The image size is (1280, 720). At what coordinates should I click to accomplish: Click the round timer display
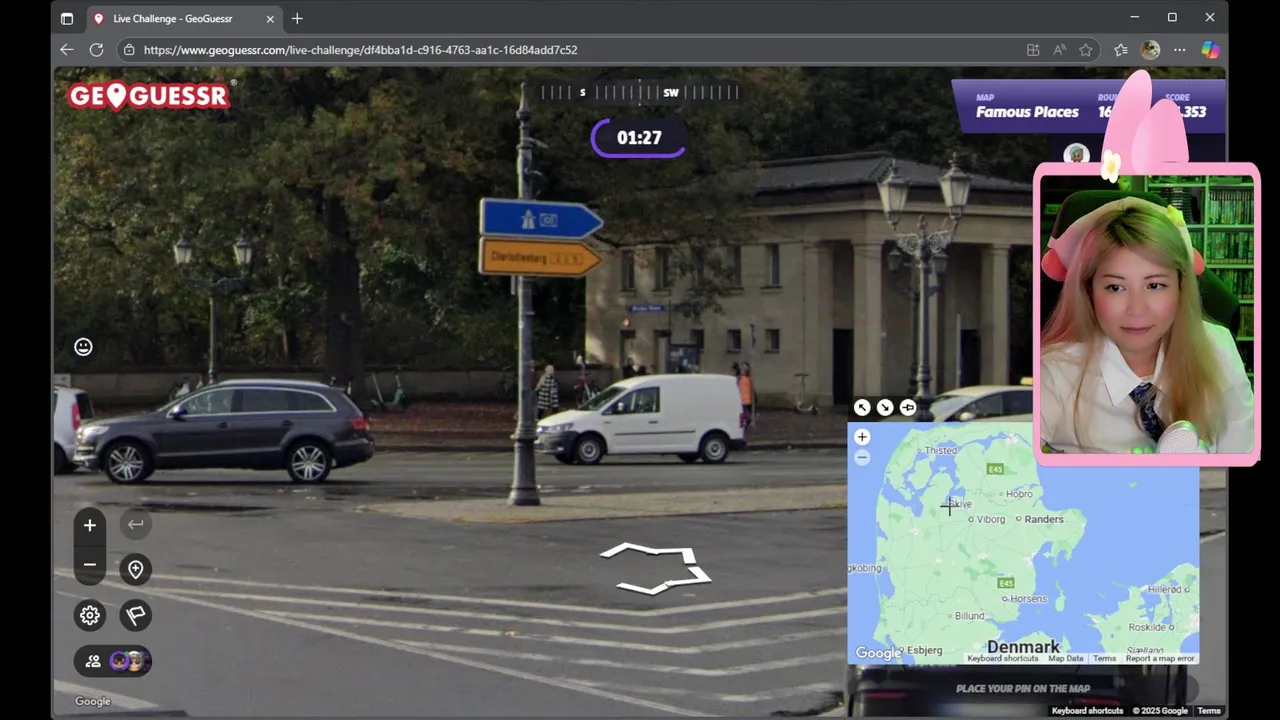pyautogui.click(x=639, y=138)
